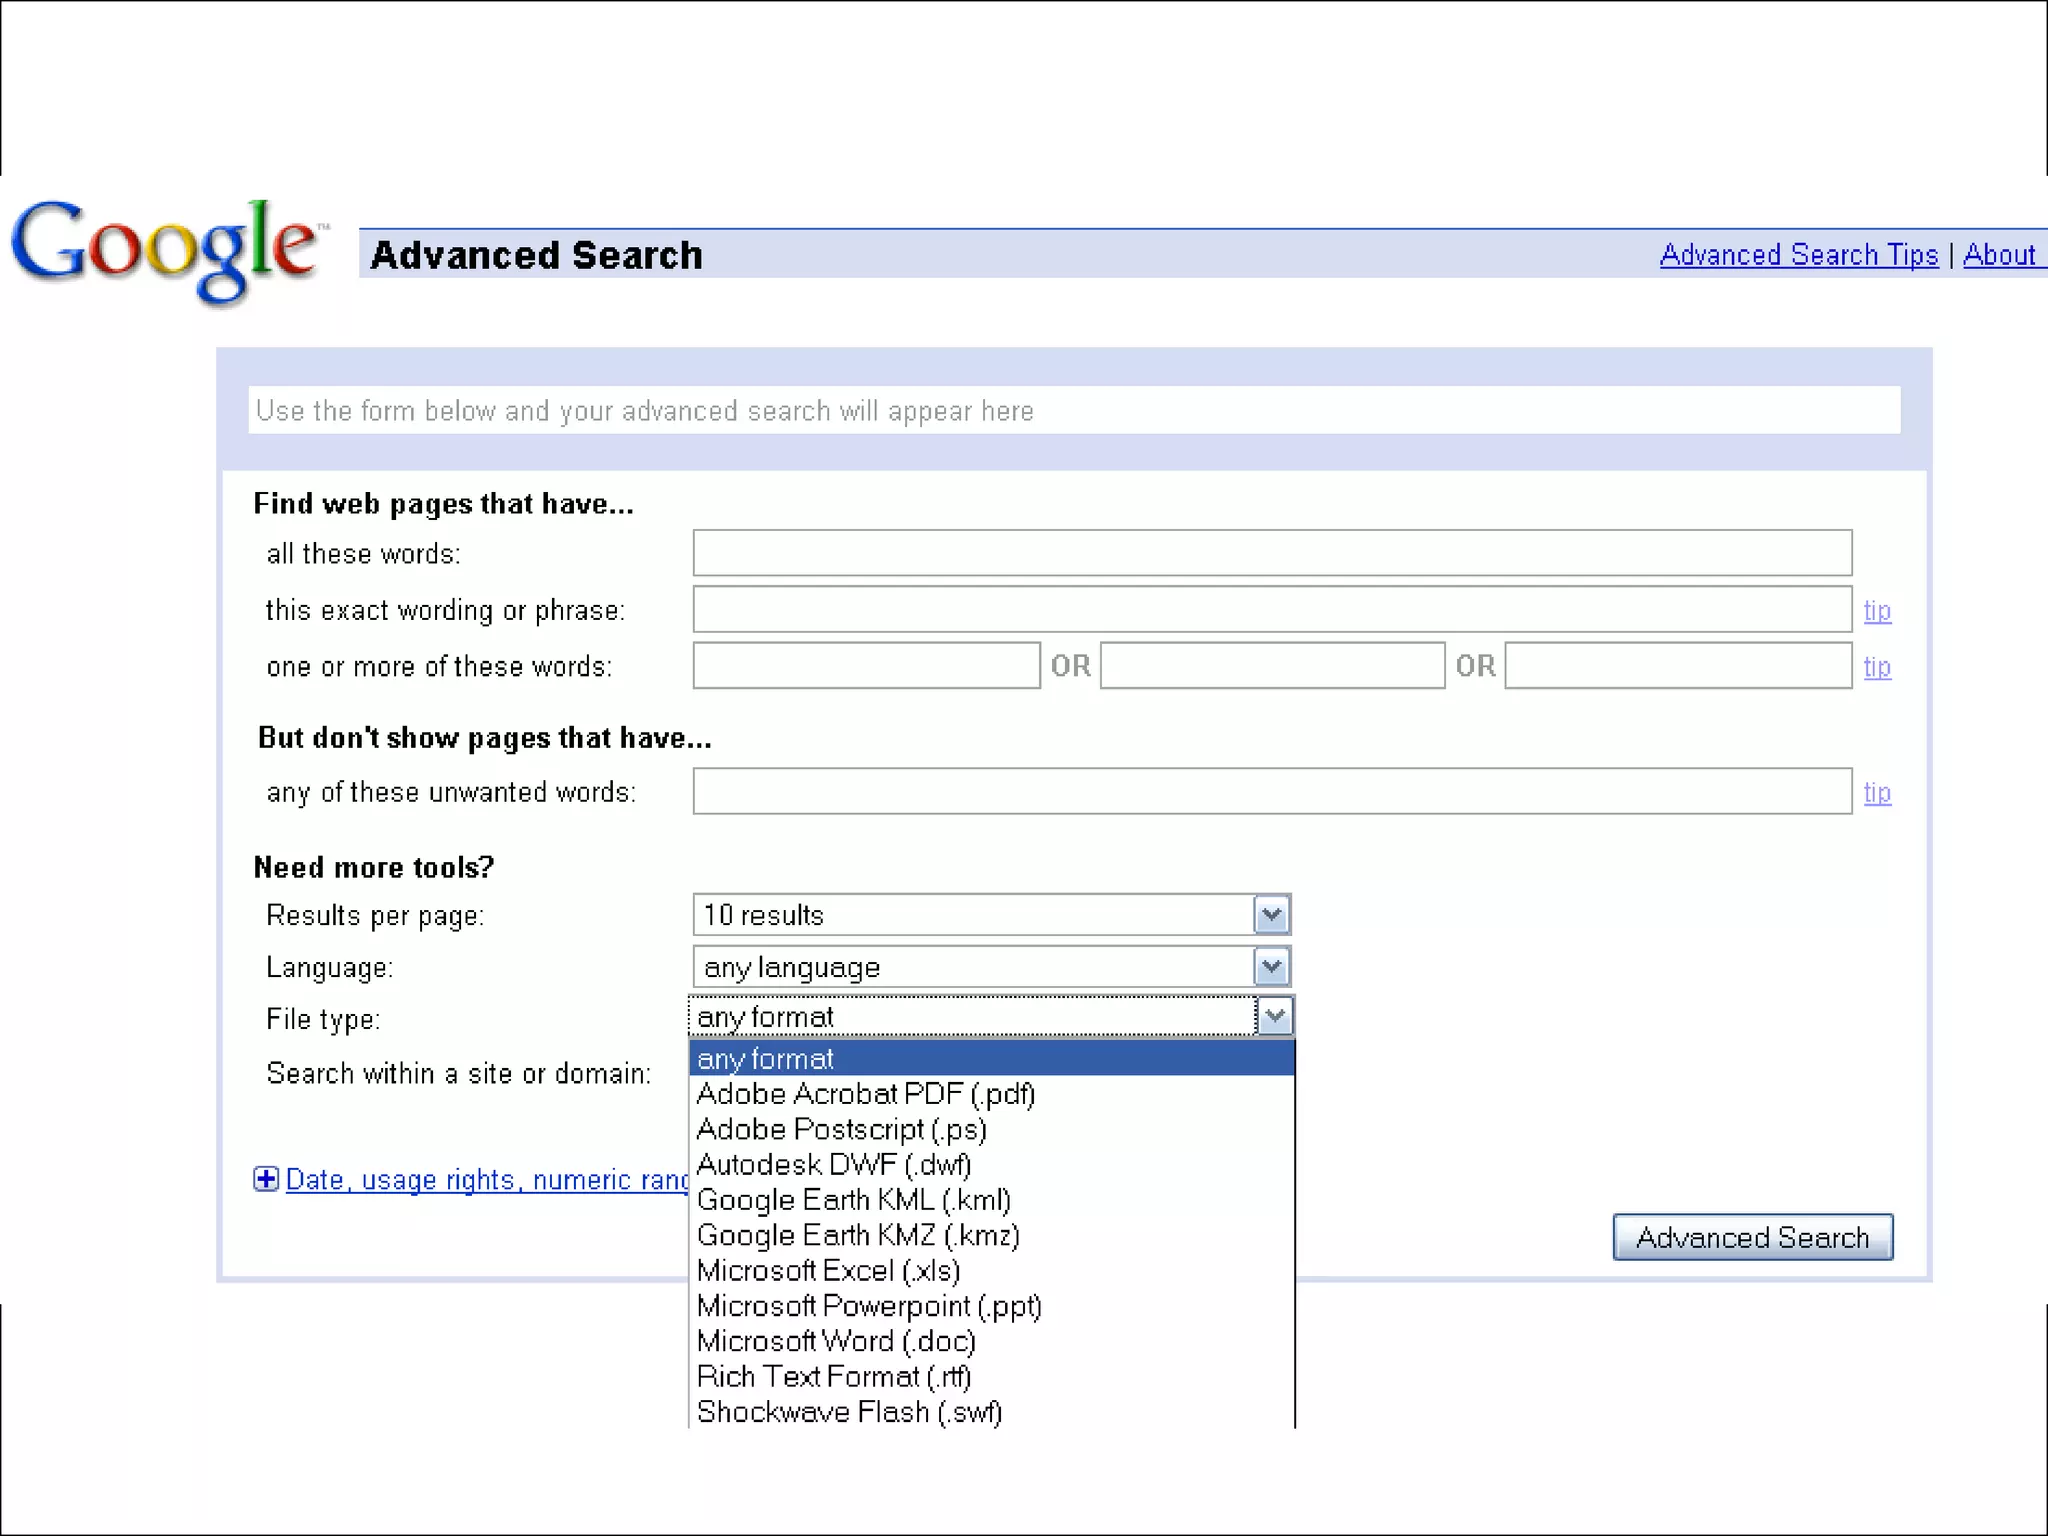Choose Autodesk DWF (.dwf) format

[834, 1165]
